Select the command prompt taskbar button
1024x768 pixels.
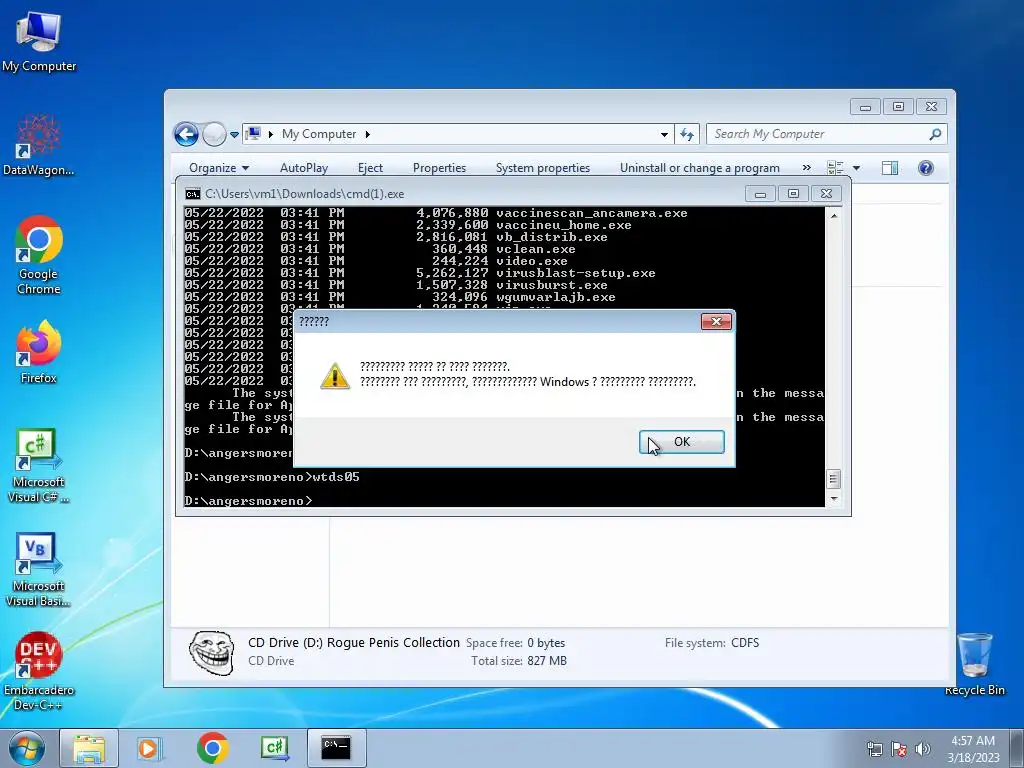(336, 748)
